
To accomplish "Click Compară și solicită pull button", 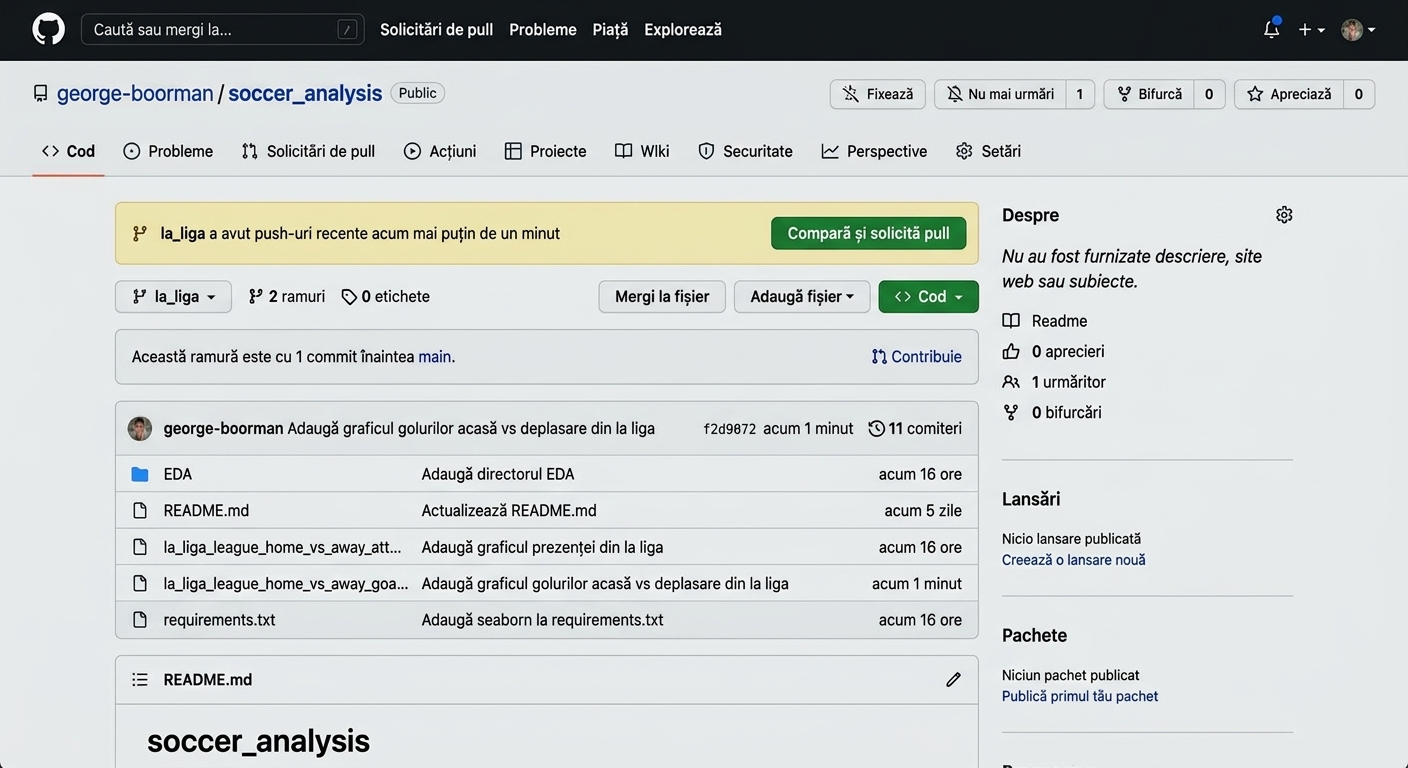I will (x=868, y=233).
